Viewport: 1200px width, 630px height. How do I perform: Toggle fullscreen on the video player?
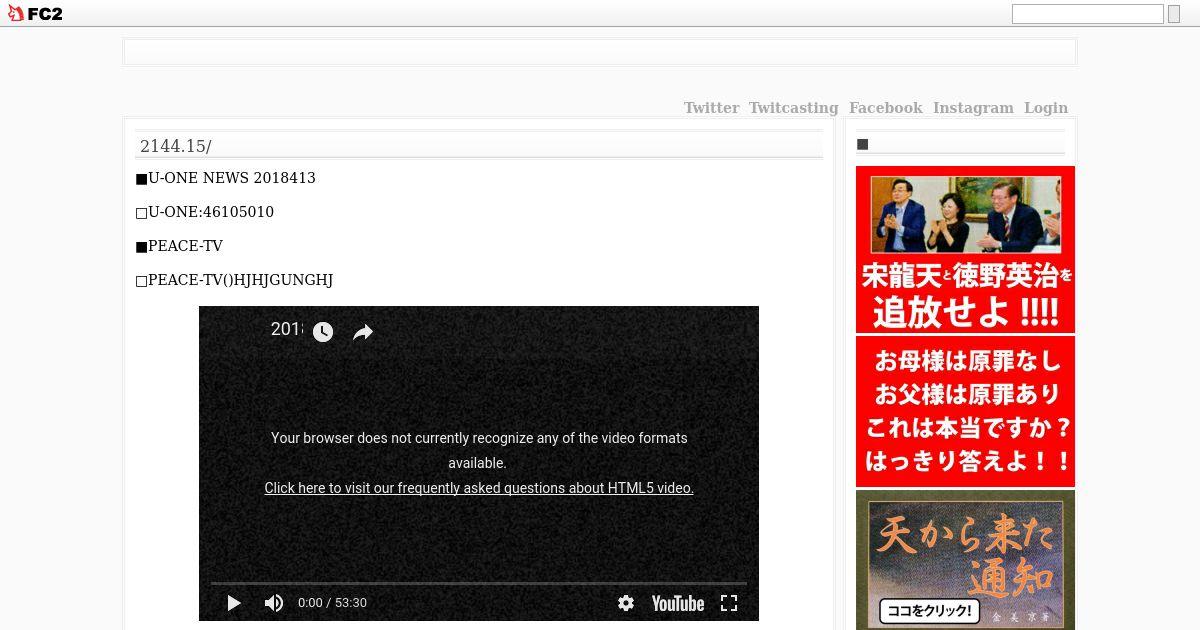tap(729, 603)
